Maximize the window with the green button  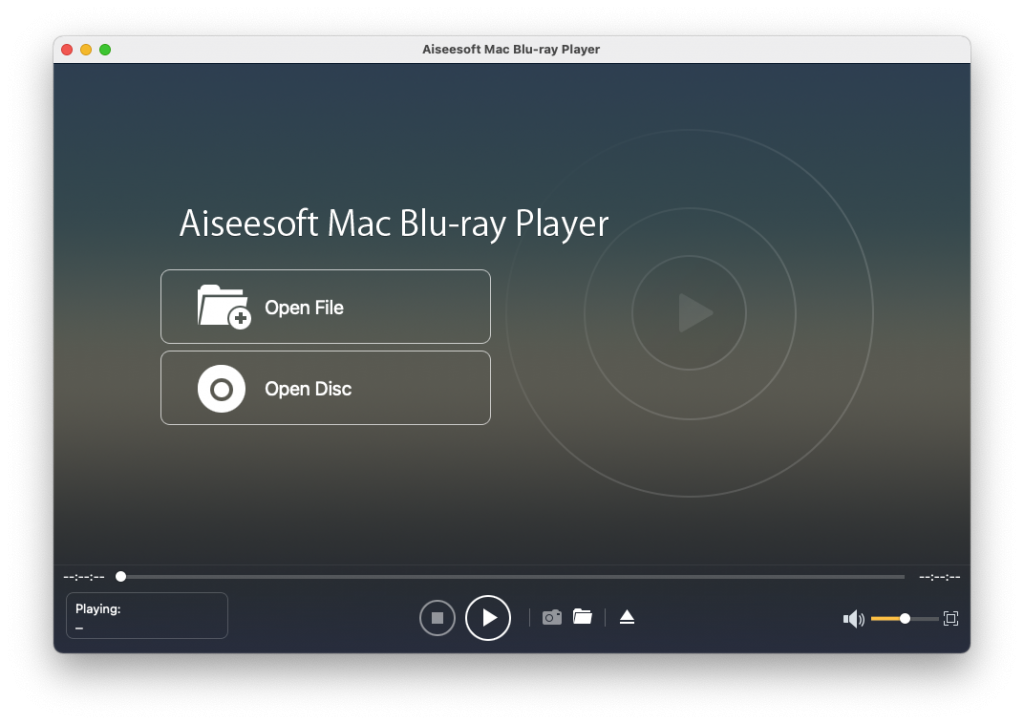click(x=104, y=50)
